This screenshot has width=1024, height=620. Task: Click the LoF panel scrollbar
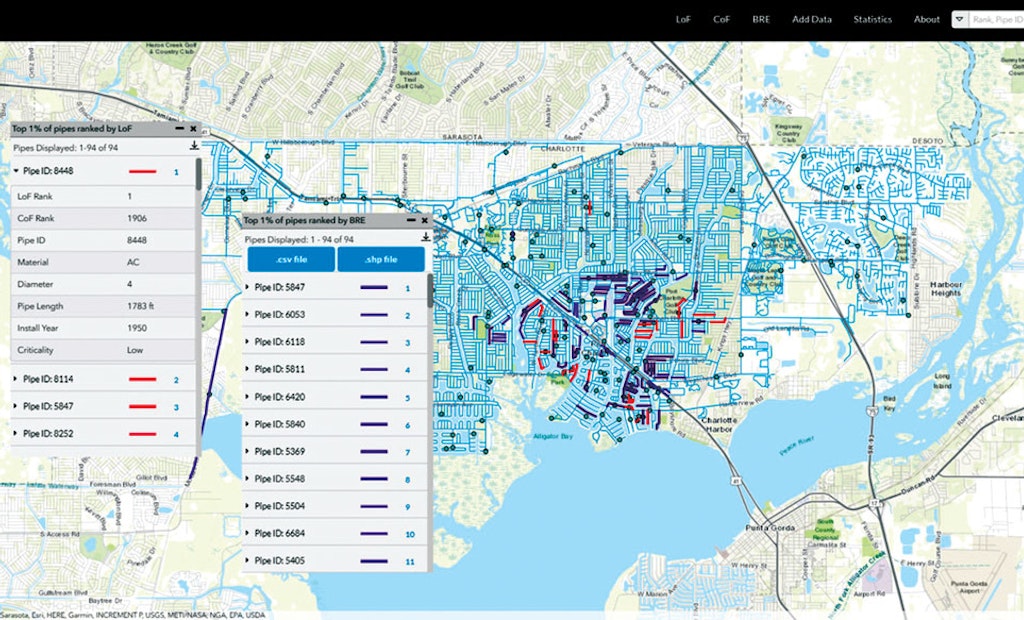click(199, 174)
